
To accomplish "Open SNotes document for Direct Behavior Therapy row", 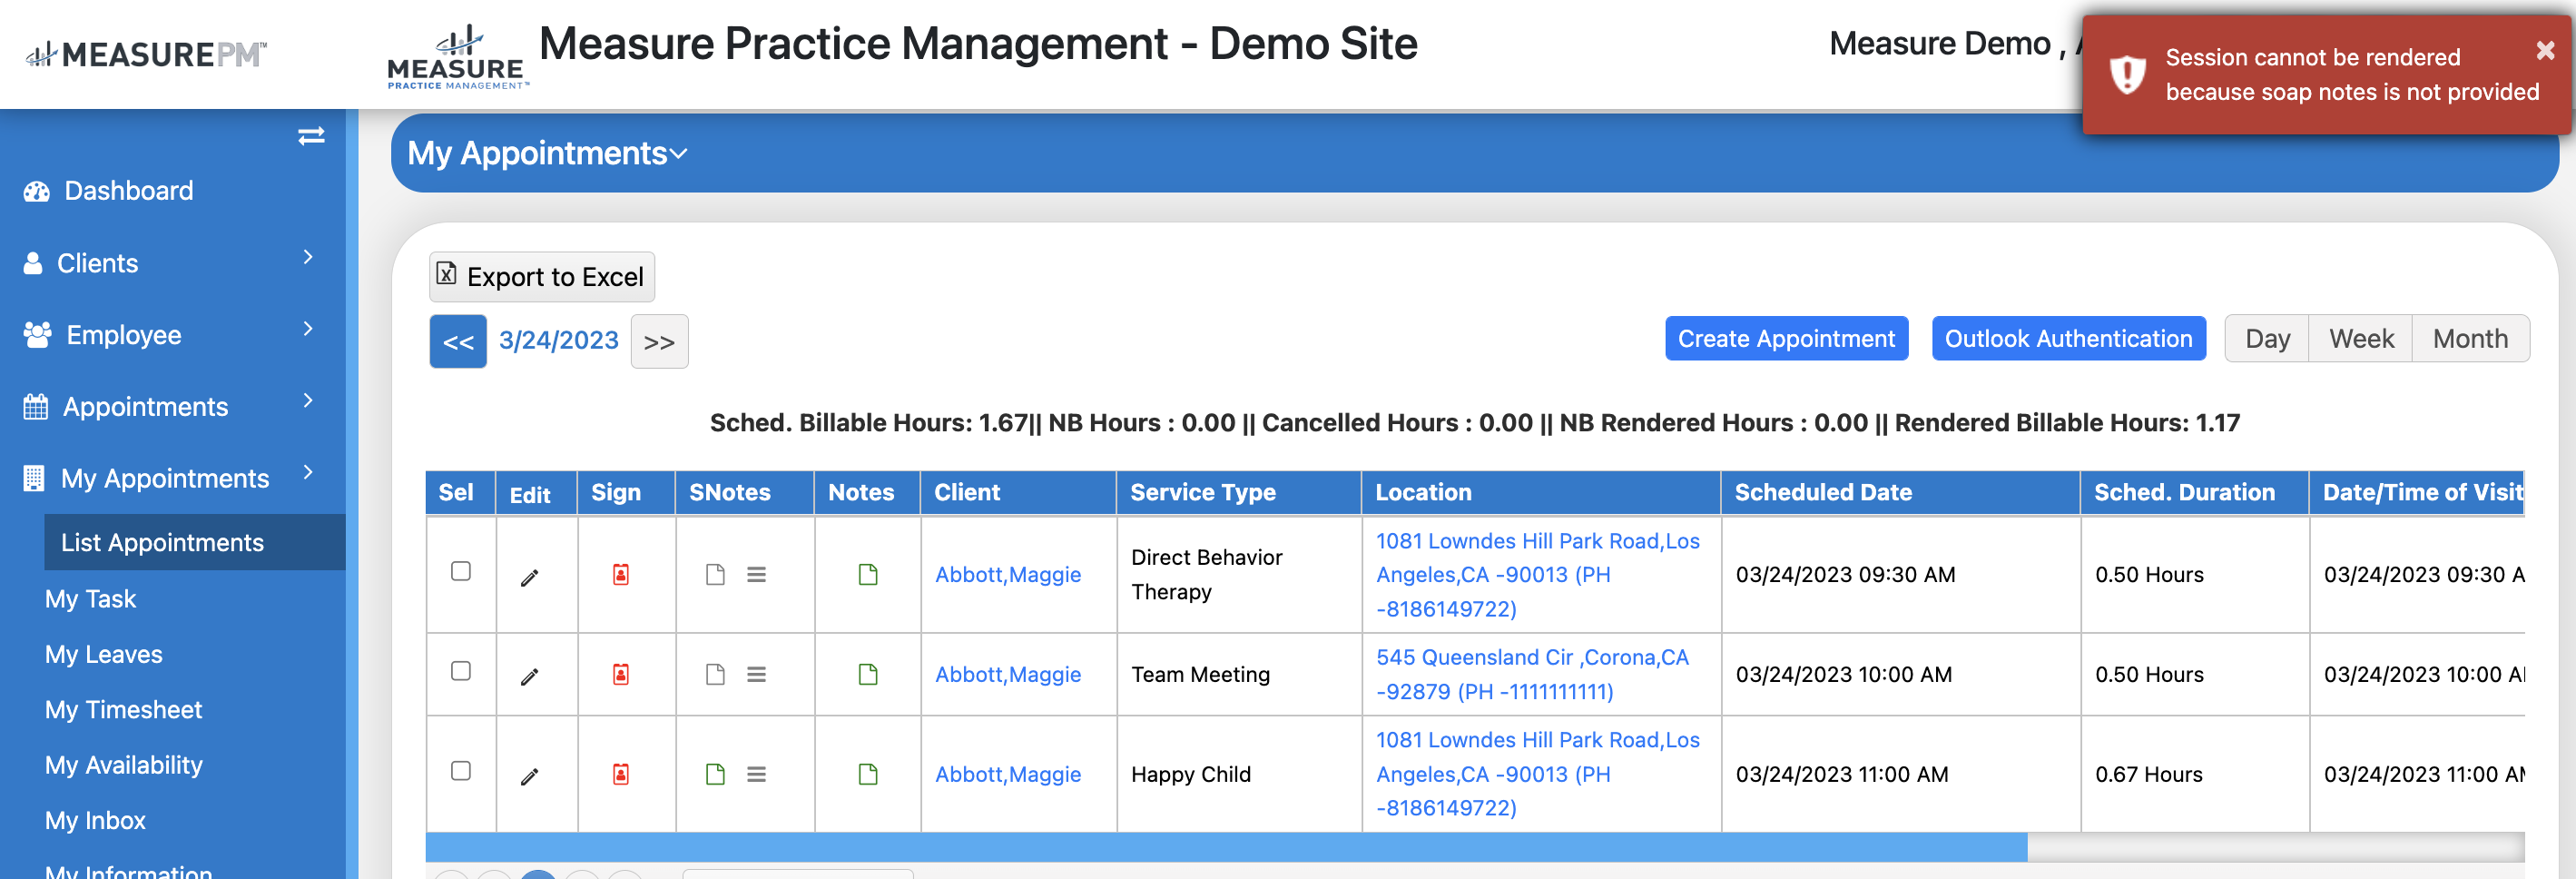I will tap(715, 574).
